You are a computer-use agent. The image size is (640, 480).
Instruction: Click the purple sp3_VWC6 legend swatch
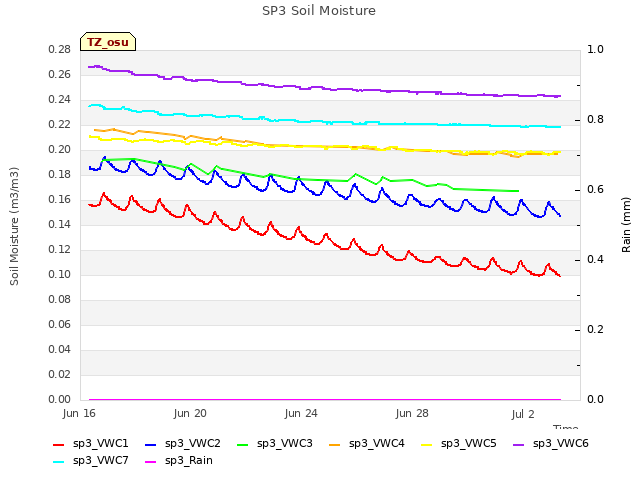coord(519,445)
